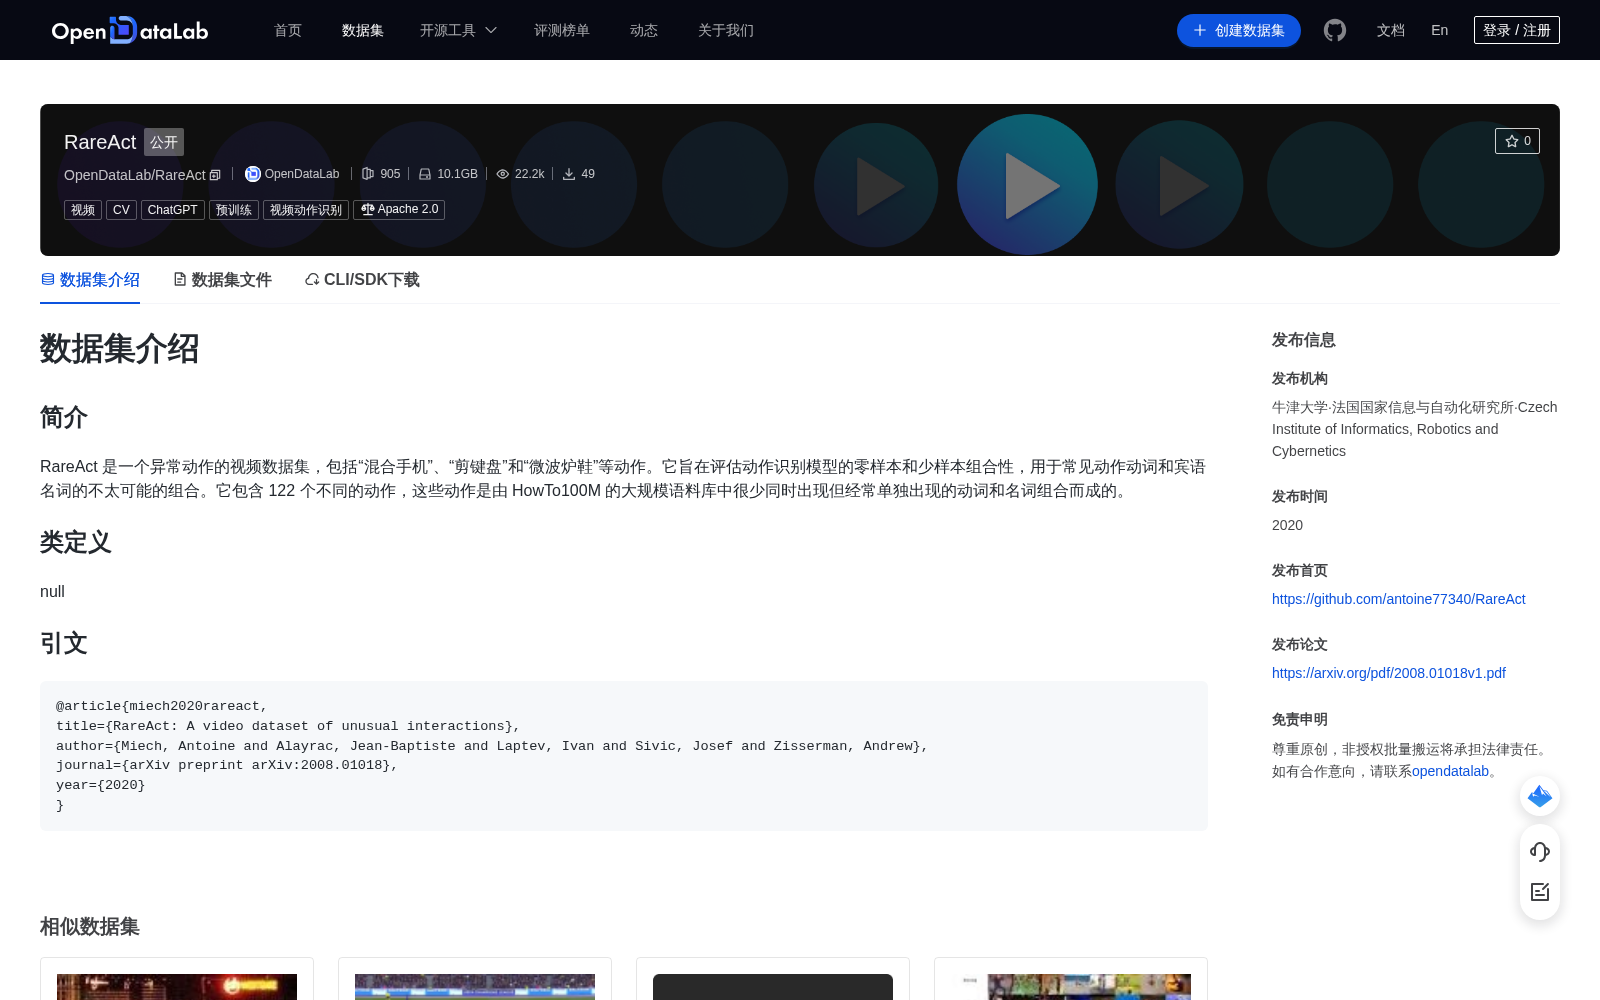Image resolution: width=1600 pixels, height=1000 pixels.
Task: Open the OpenDataLab logo homepage
Action: coord(130,30)
